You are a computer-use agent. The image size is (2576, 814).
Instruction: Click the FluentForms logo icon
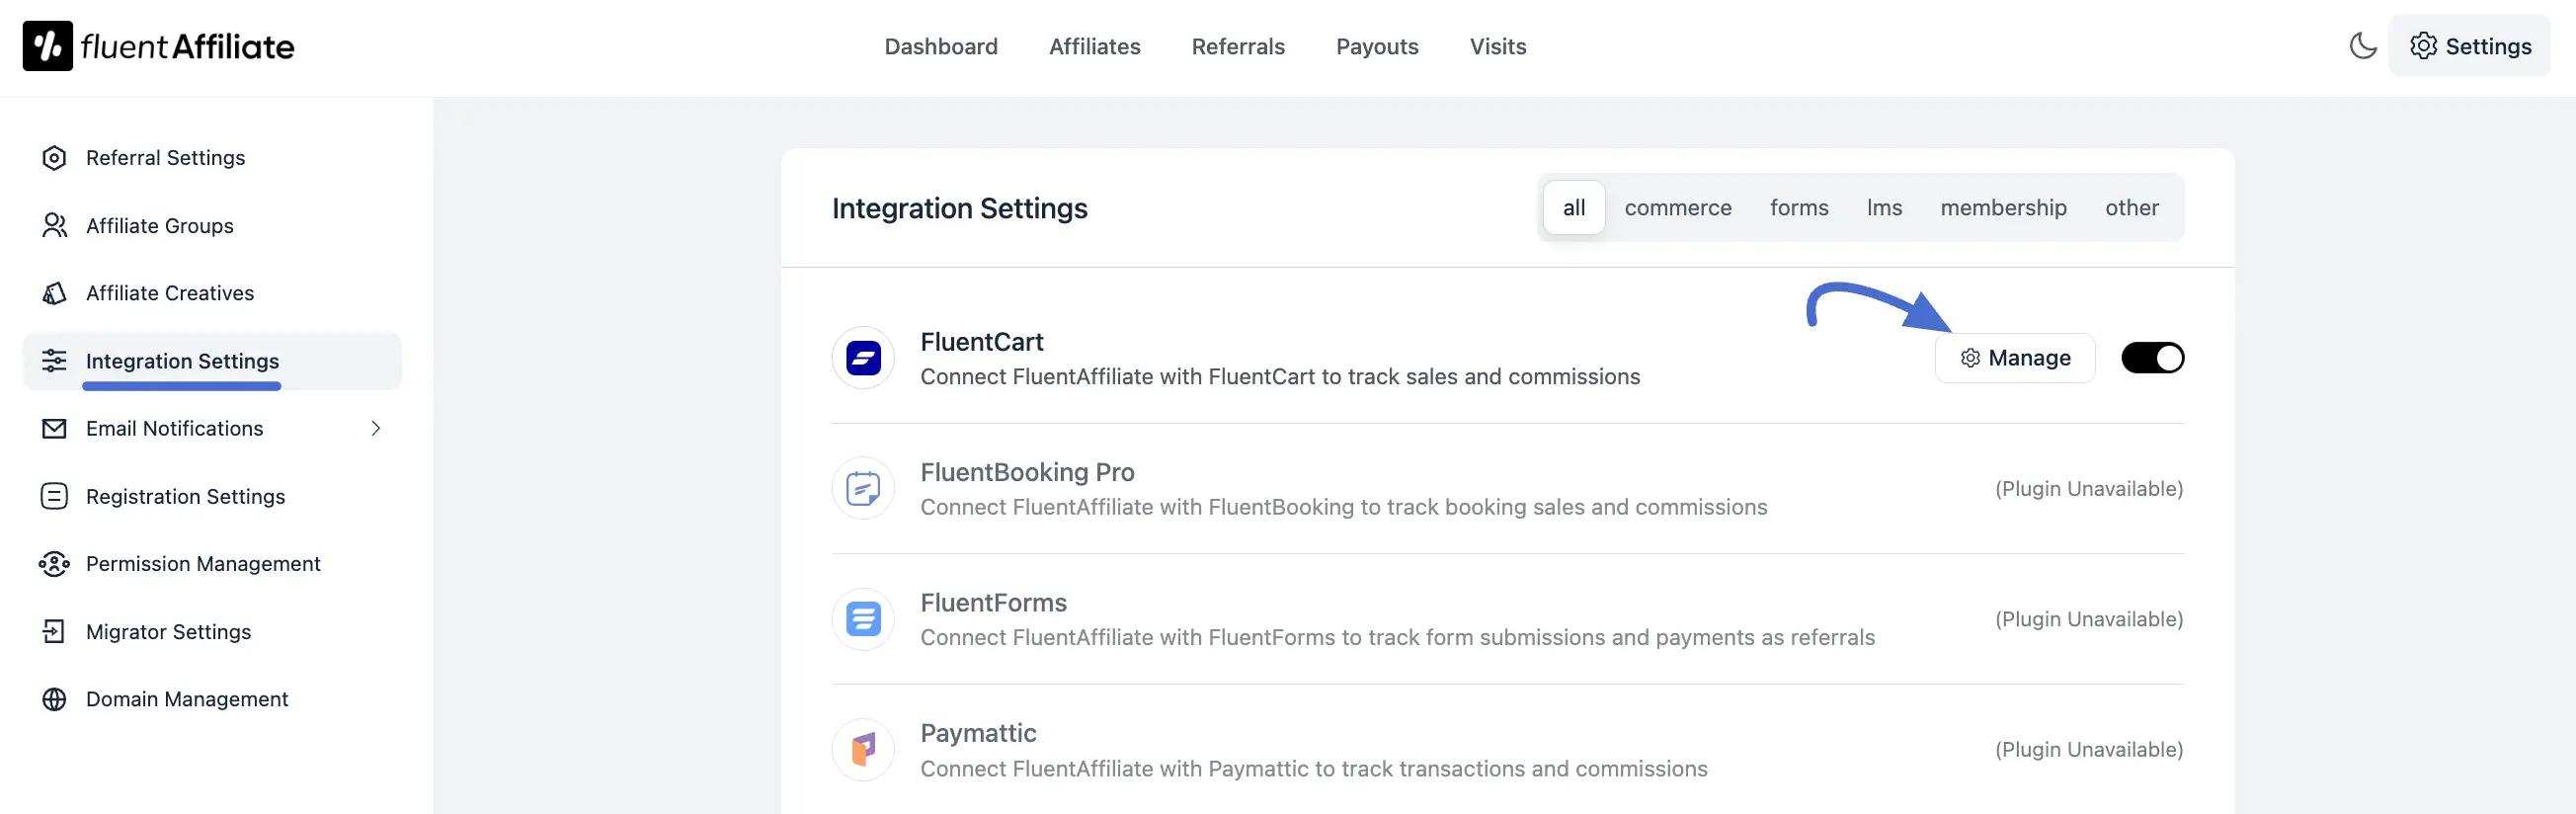863,619
